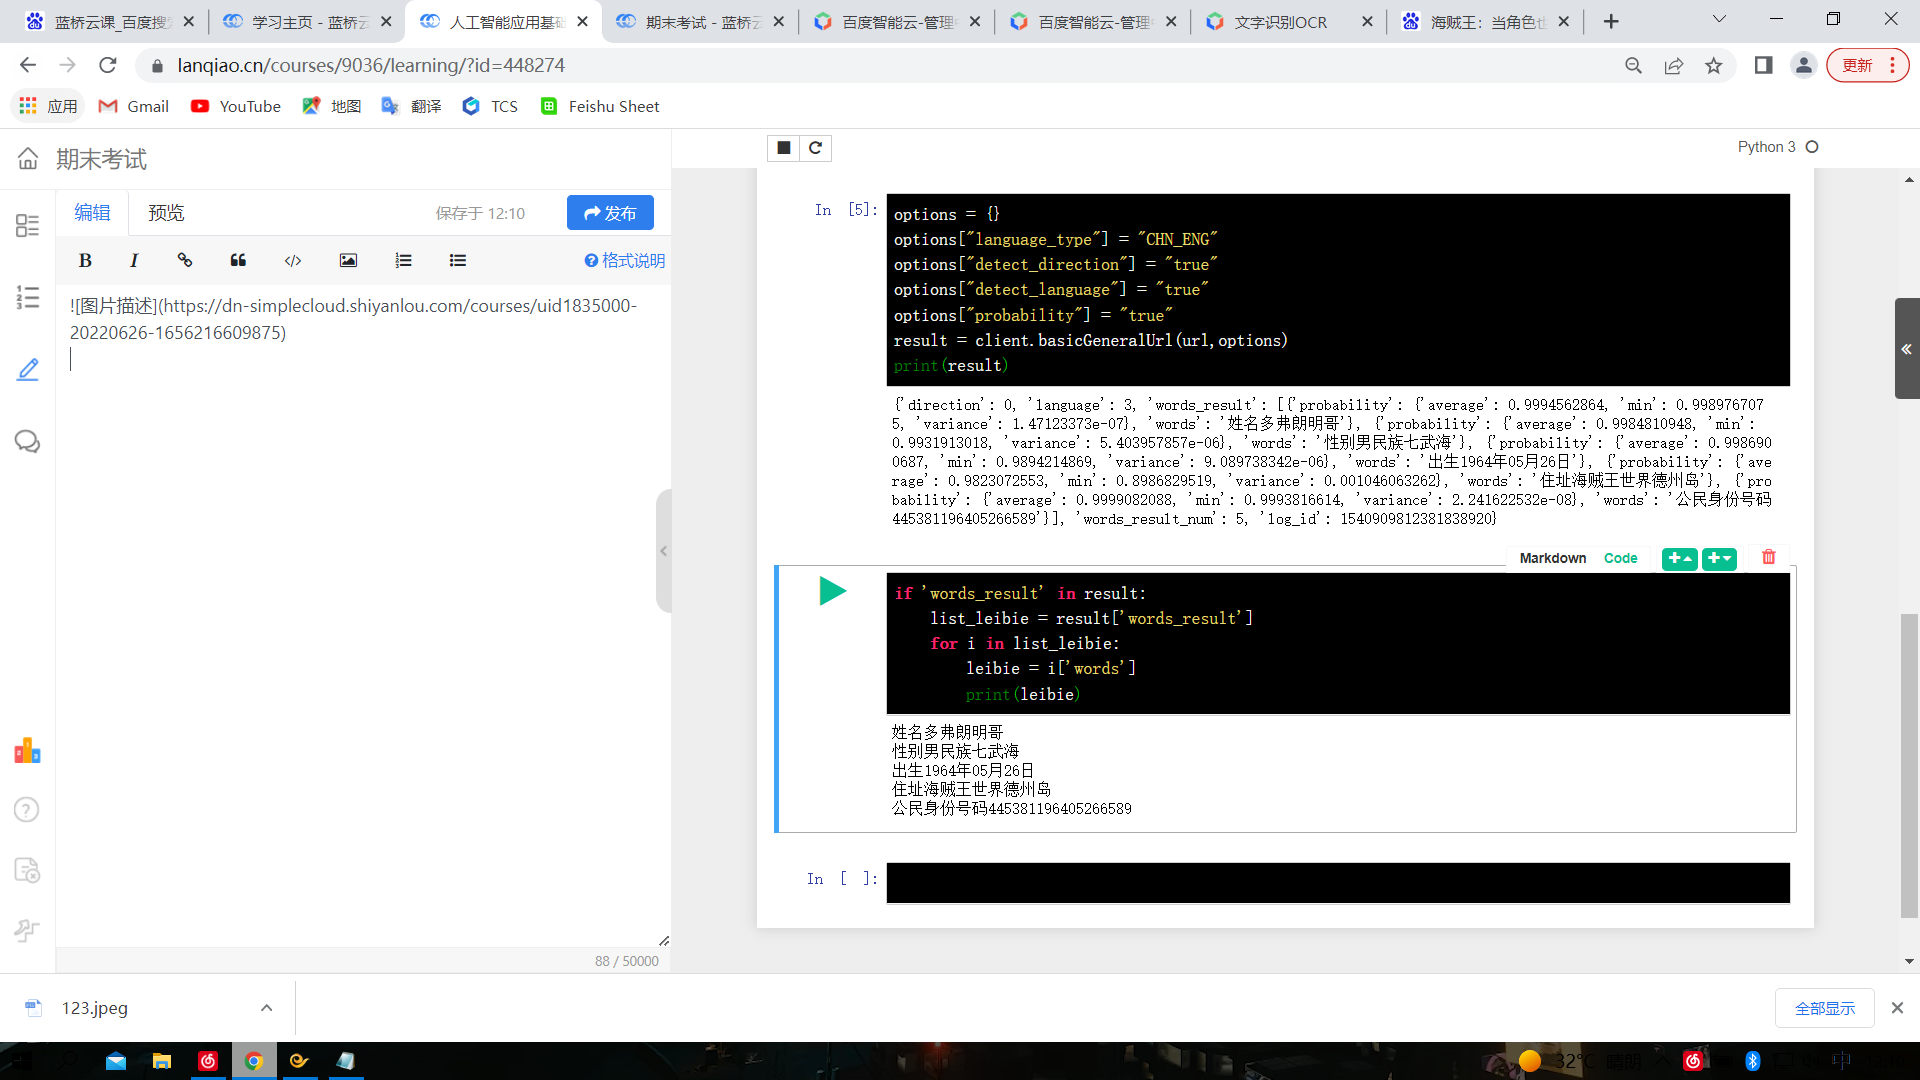Screen dimensions: 1920x1080
Task: Delete the cell with the red trash icon
Action: [1768, 558]
